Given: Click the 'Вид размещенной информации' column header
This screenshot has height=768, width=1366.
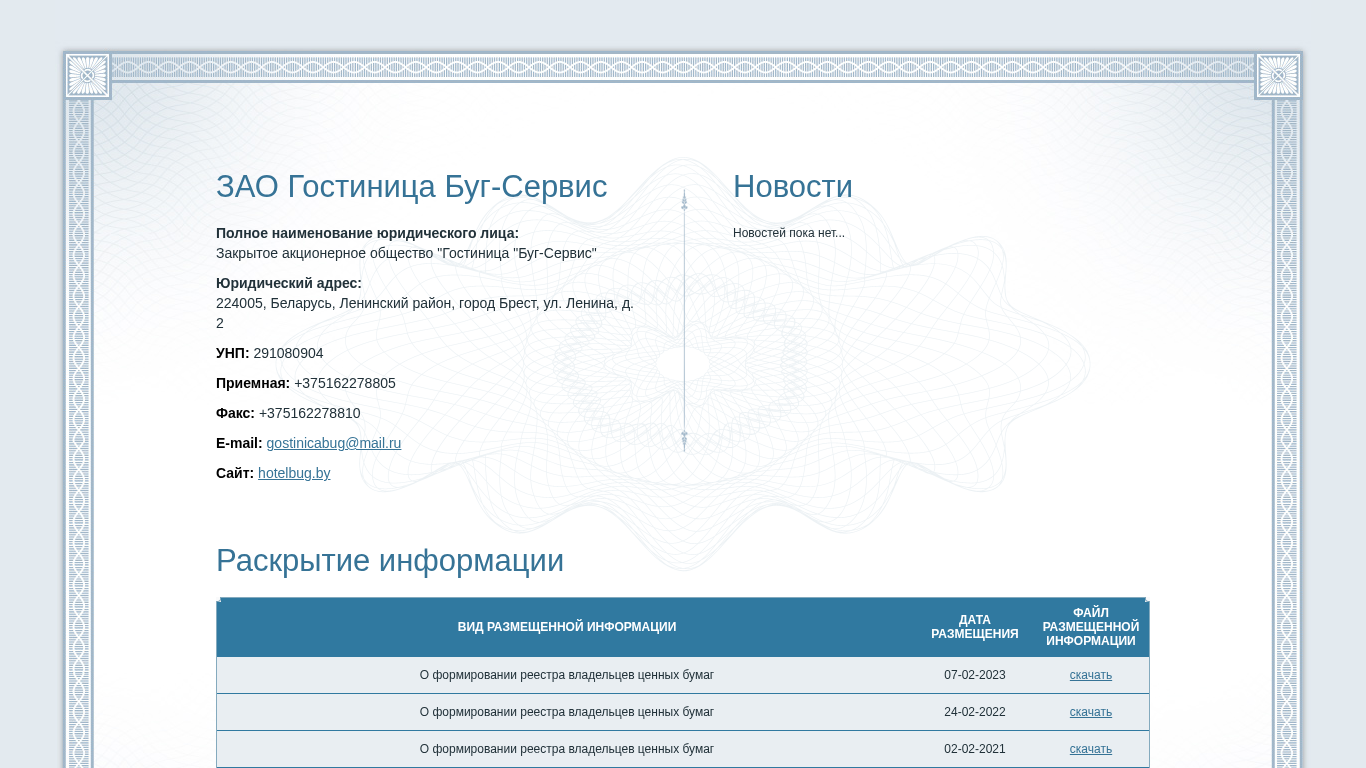Looking at the screenshot, I should pyautogui.click(x=566, y=627).
